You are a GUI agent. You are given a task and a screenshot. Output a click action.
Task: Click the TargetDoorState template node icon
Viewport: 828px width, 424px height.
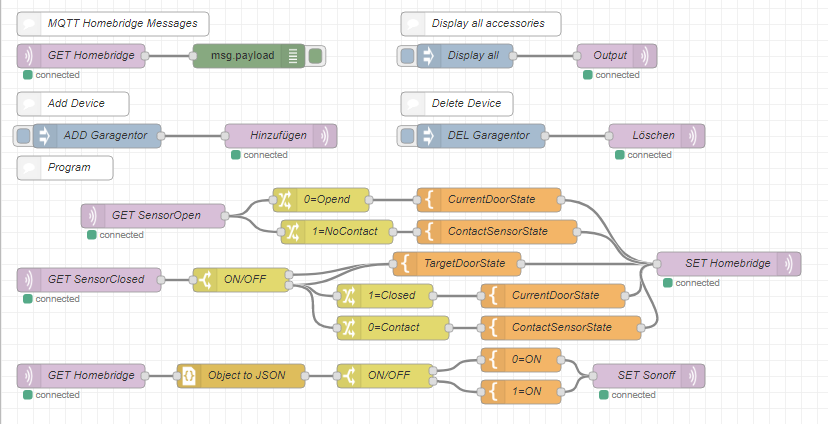pos(405,263)
